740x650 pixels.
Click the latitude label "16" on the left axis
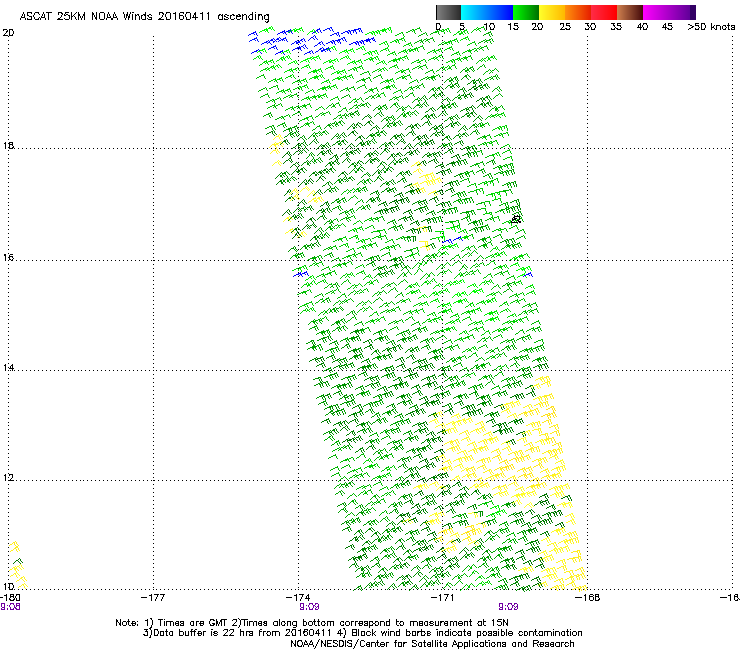click(x=8, y=257)
